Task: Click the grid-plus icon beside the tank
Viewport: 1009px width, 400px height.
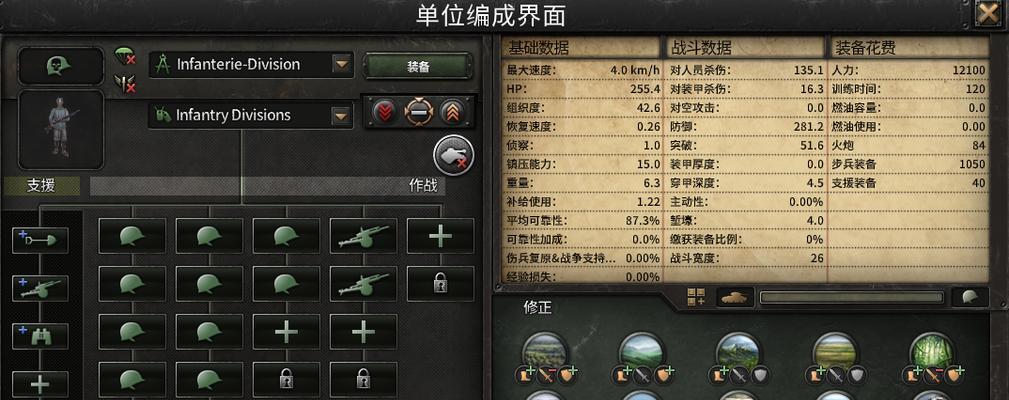Action: (x=696, y=297)
